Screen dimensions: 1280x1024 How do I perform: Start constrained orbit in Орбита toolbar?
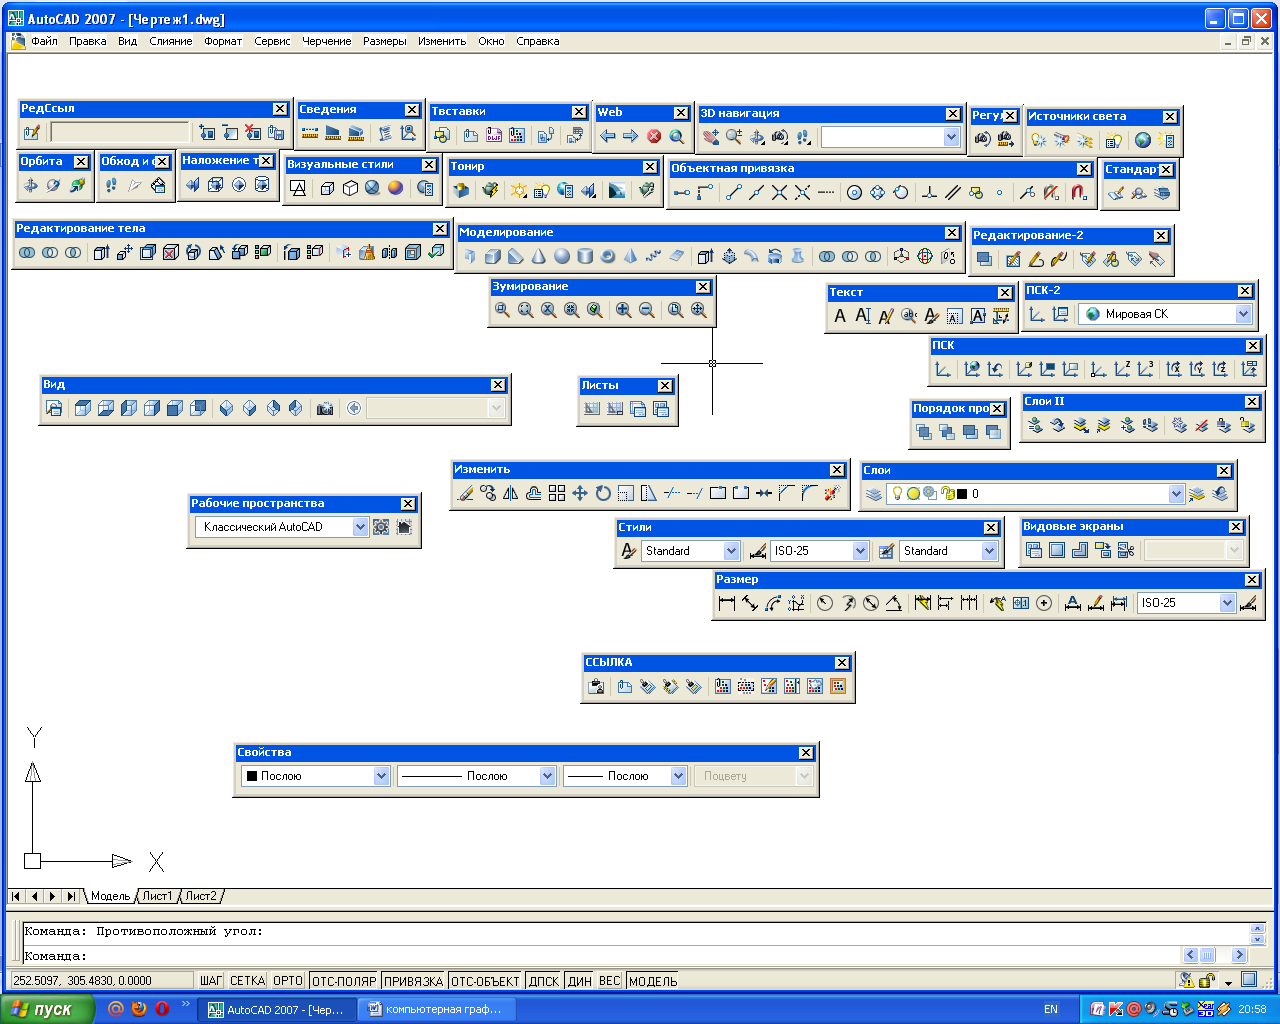(x=30, y=185)
